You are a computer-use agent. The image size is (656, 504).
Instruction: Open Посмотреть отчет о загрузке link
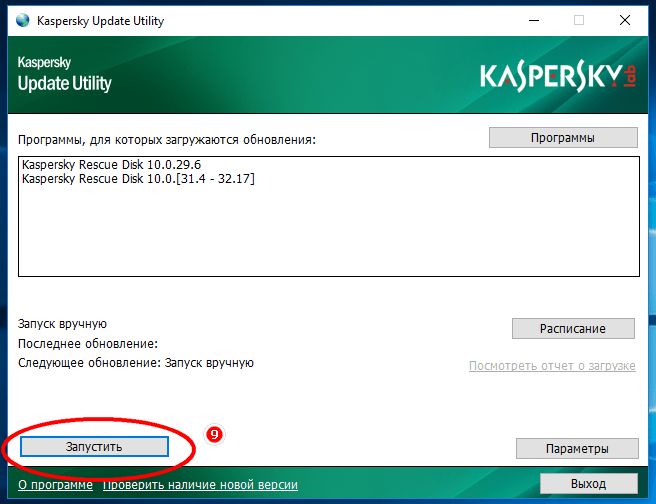pos(552,366)
